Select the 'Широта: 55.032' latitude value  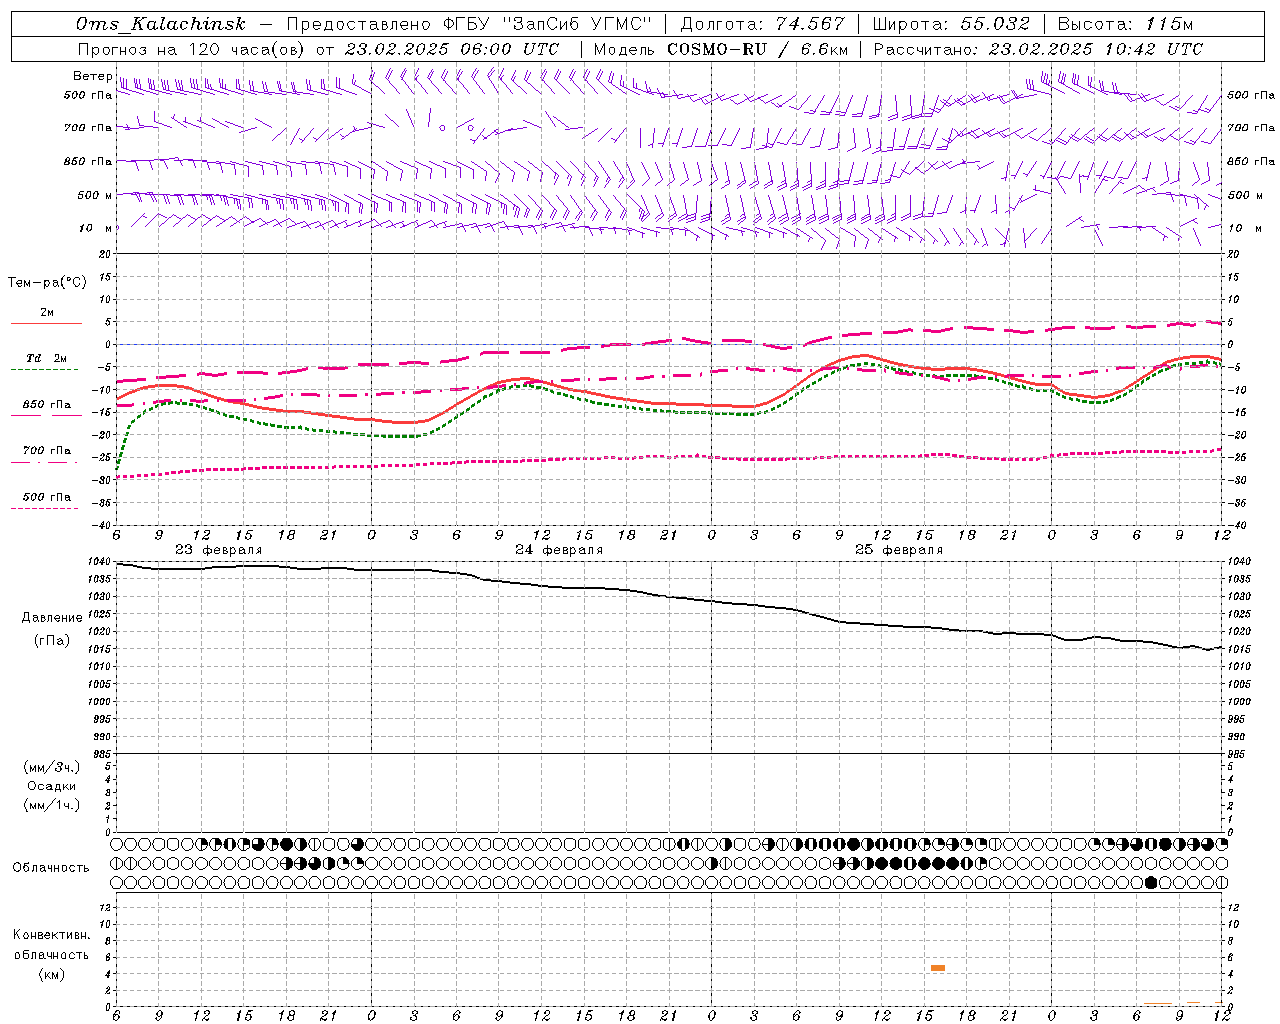952,25
